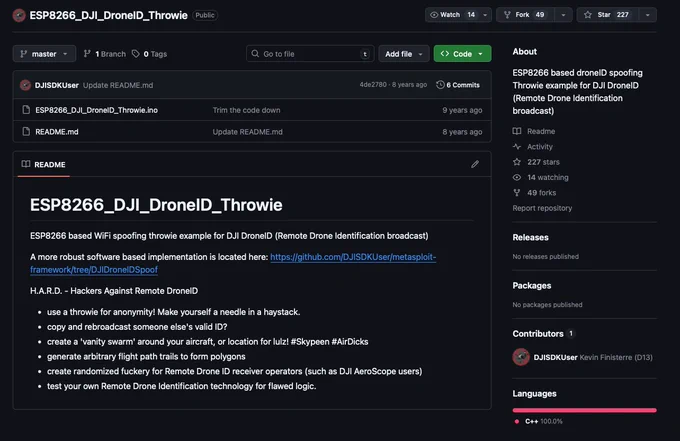Expand the Add file dropdown
The image size is (680, 441).
(x=404, y=54)
